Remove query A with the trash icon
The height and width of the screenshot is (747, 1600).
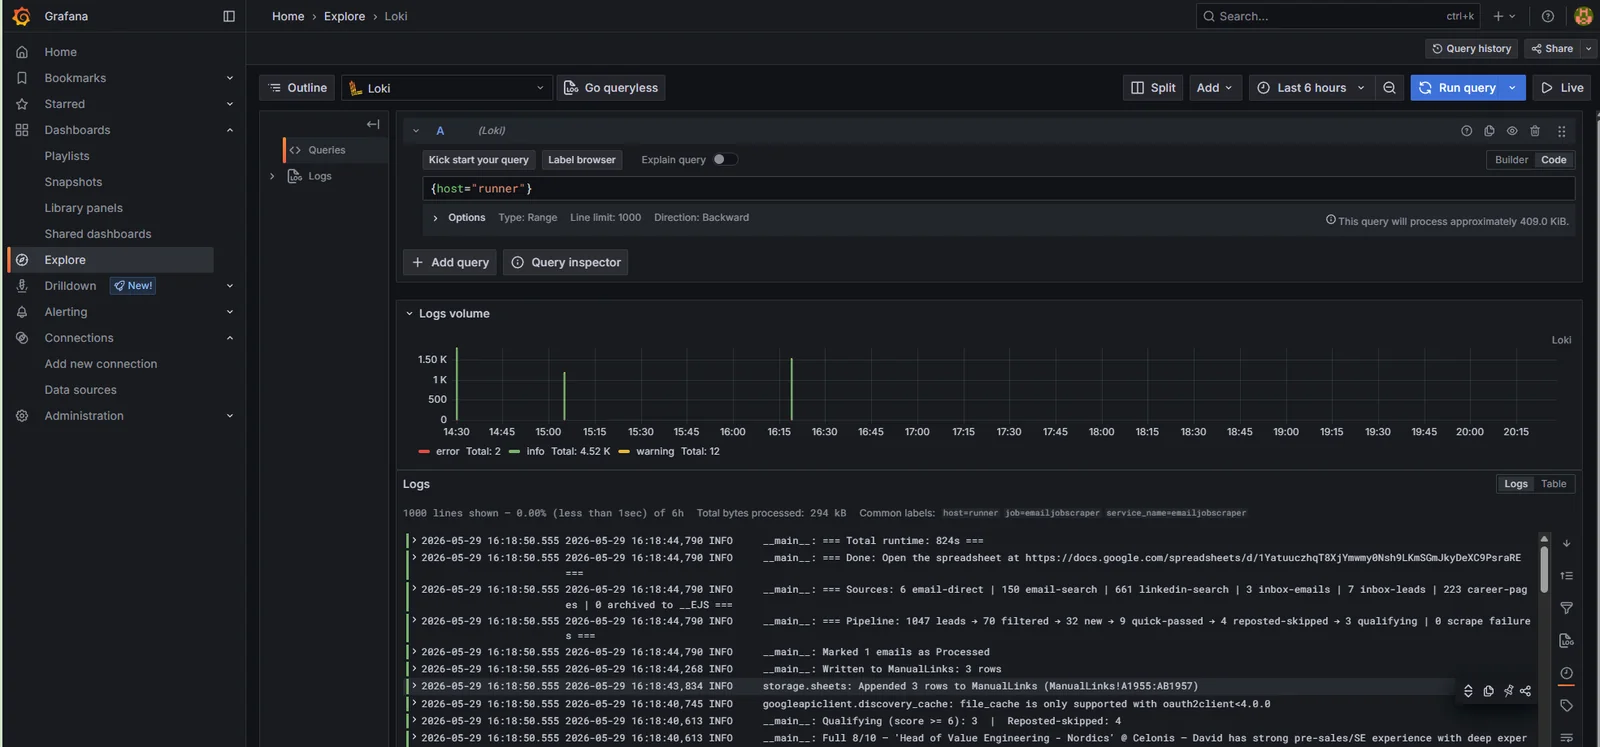pyautogui.click(x=1535, y=131)
